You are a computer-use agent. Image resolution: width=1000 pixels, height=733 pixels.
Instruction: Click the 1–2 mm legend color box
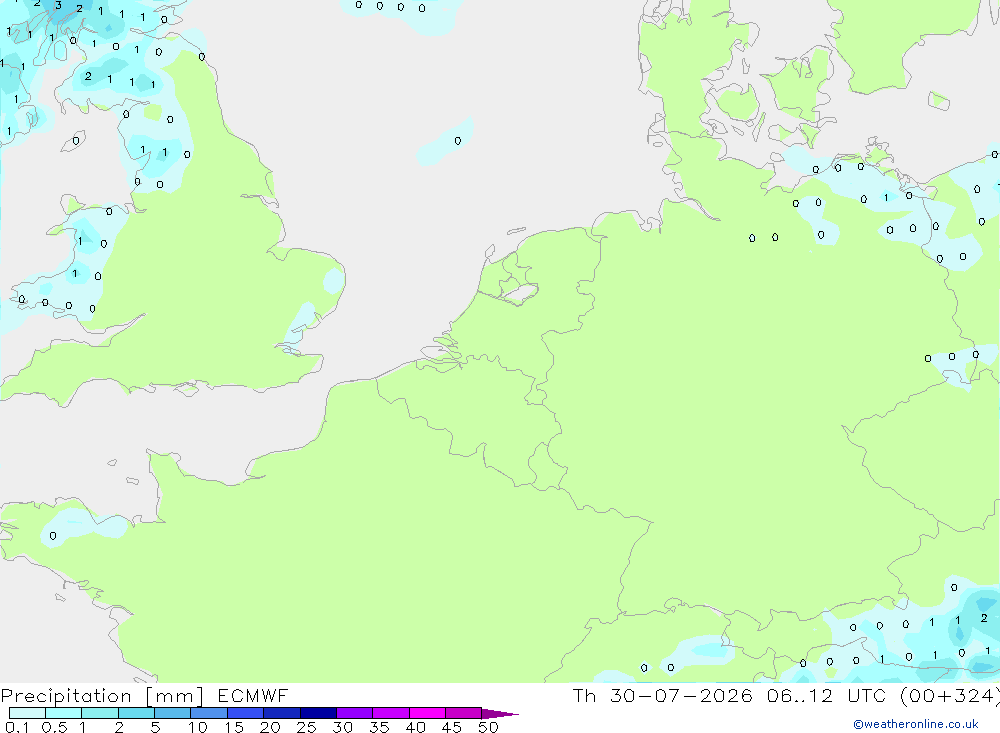(99, 713)
